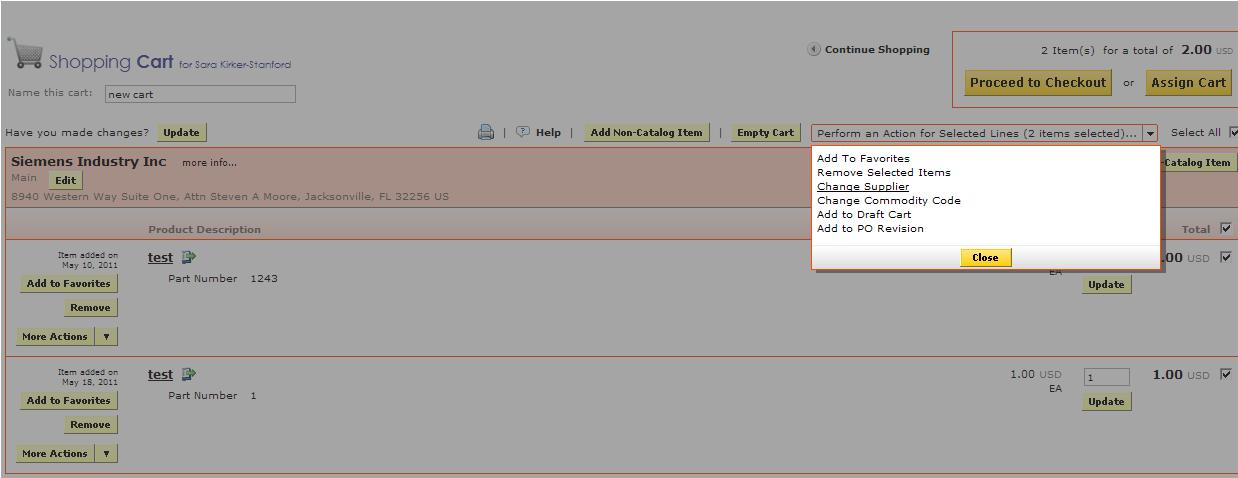Click green icon beside second test item
This screenshot has height=478, width=1238.
(189, 374)
